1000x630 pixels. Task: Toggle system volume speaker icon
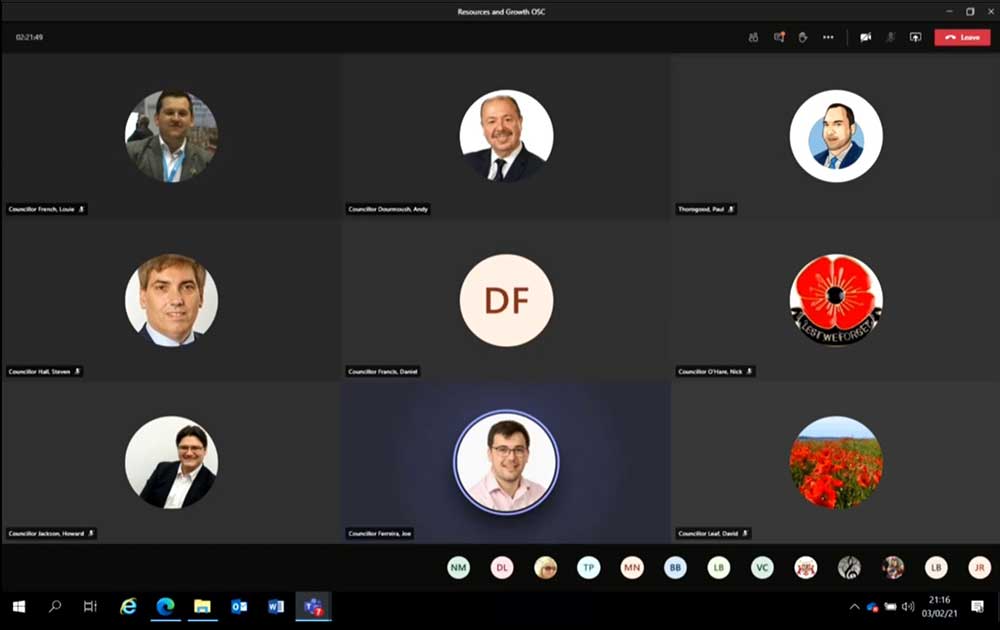(x=908, y=606)
